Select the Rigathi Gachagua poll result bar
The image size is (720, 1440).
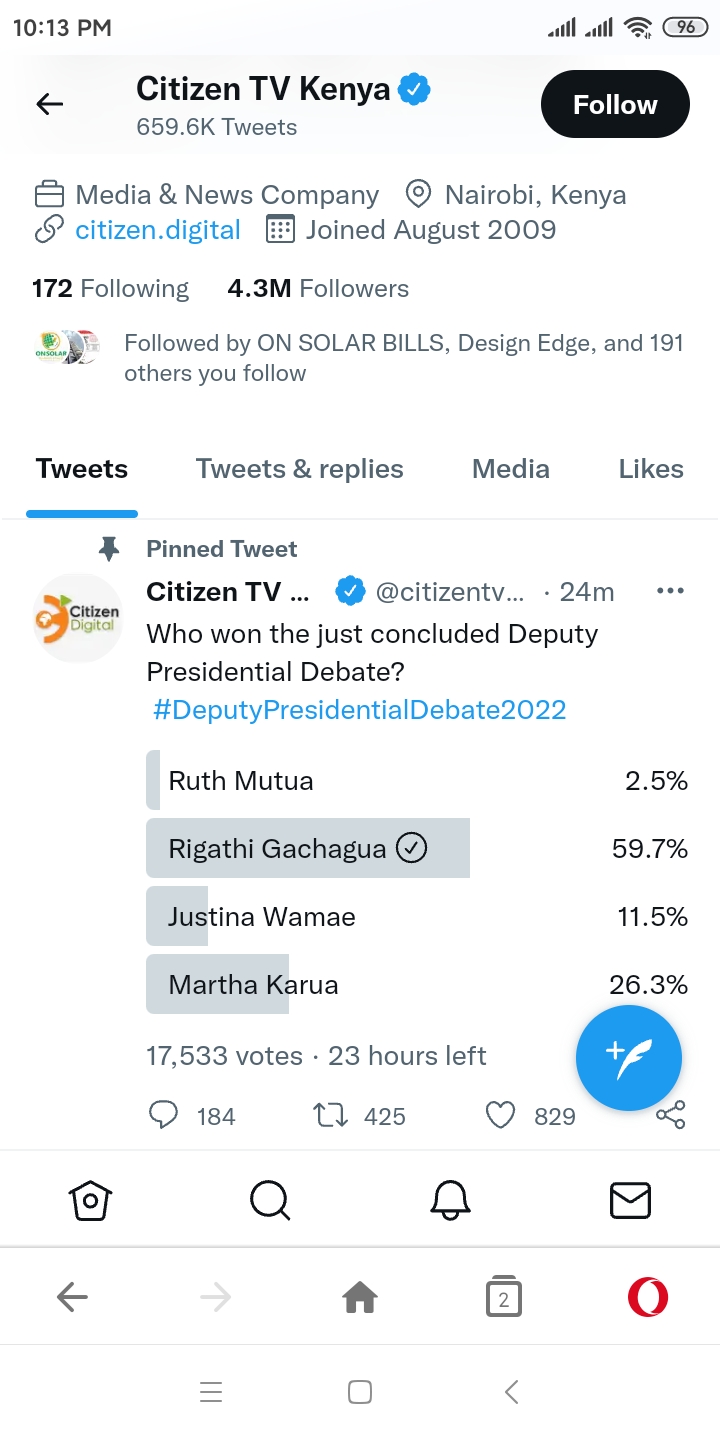tap(308, 849)
